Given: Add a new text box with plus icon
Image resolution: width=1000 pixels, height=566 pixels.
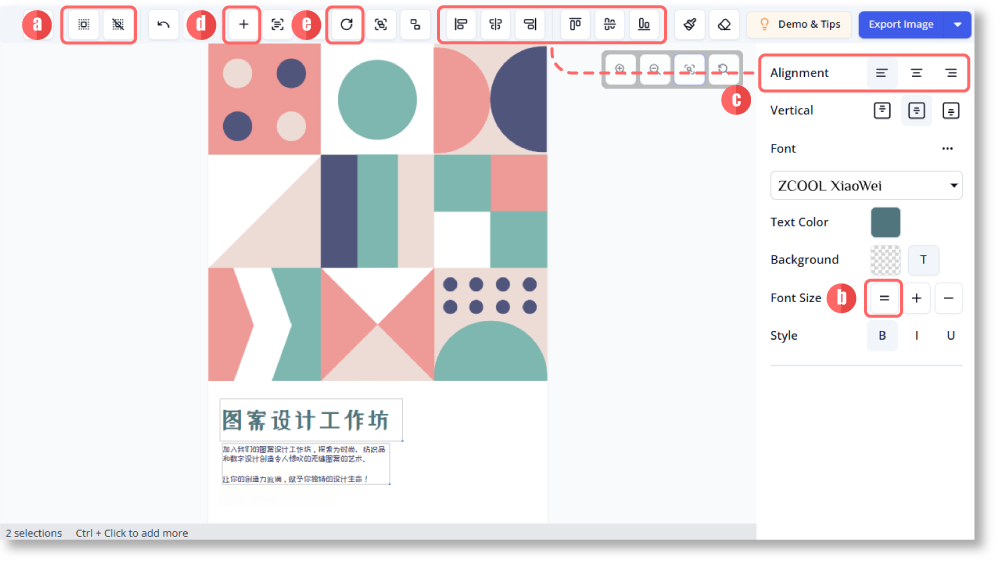Looking at the screenshot, I should coord(244,25).
